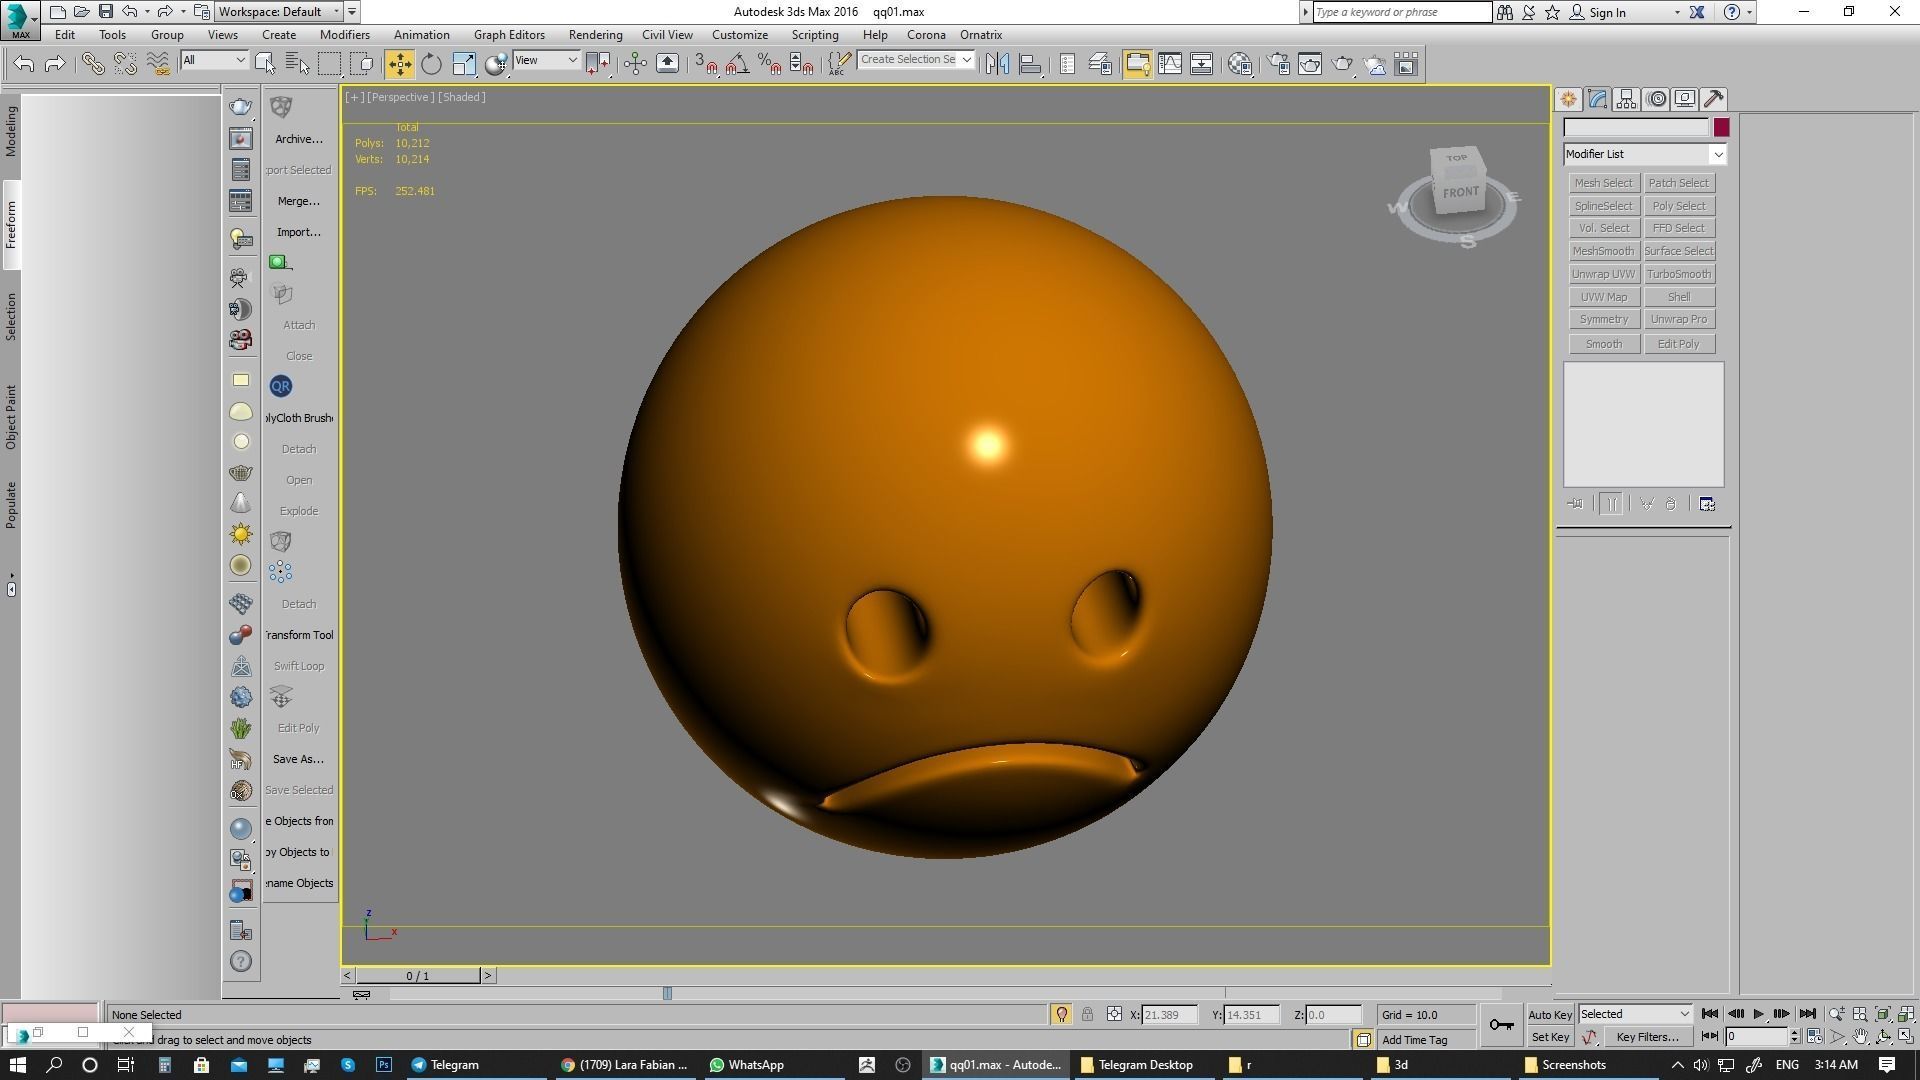This screenshot has height=1080, width=1920.
Task: Click the ViewCube FRONT face
Action: (1460, 191)
